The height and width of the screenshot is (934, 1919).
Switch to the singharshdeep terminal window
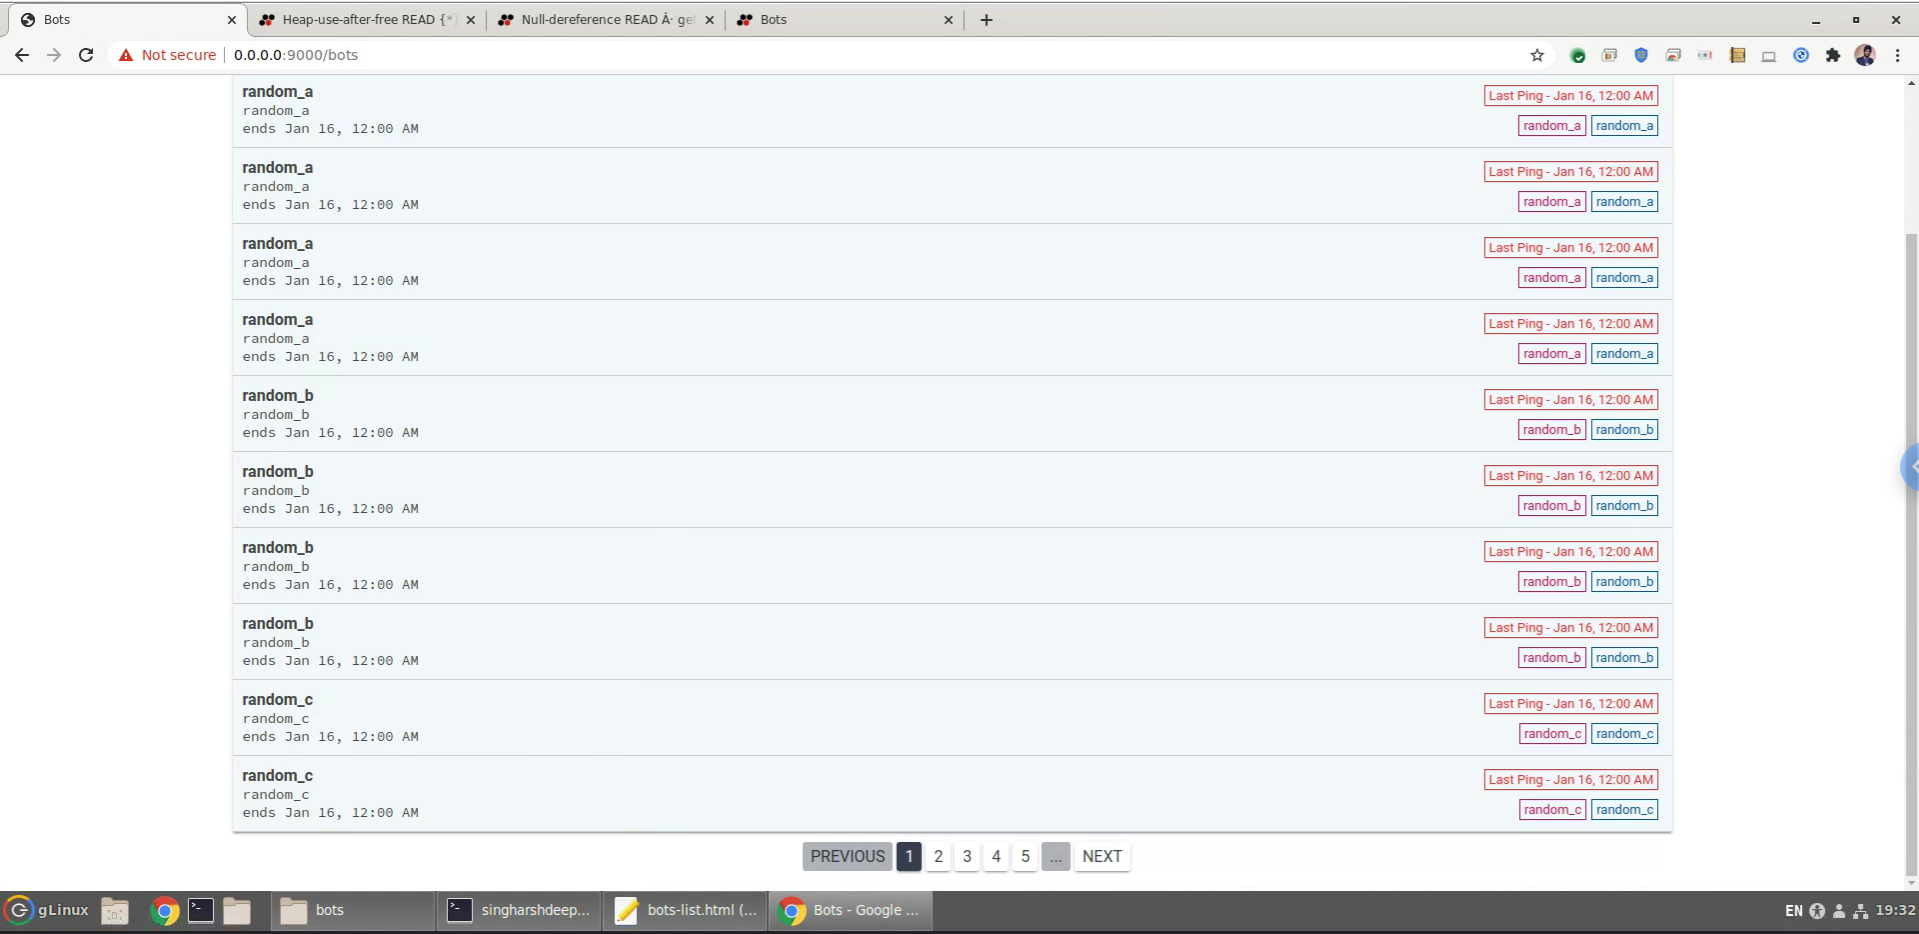coord(518,910)
